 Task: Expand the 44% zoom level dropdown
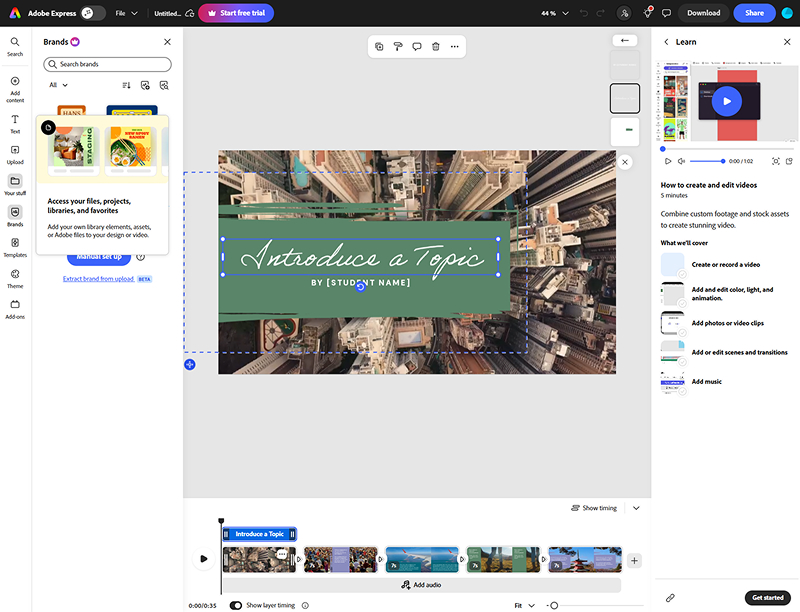point(555,14)
